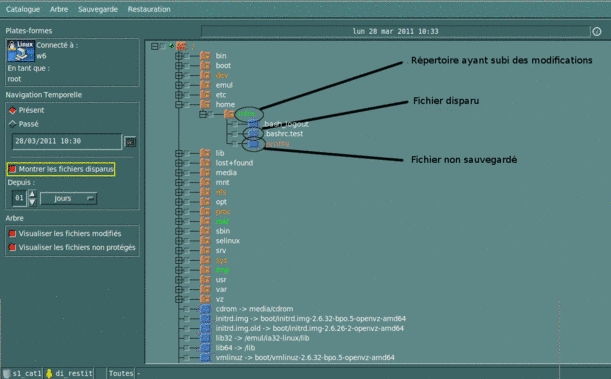Expand the bin folder
Image resolution: width=611 pixels, height=379 pixels.
(x=179, y=56)
